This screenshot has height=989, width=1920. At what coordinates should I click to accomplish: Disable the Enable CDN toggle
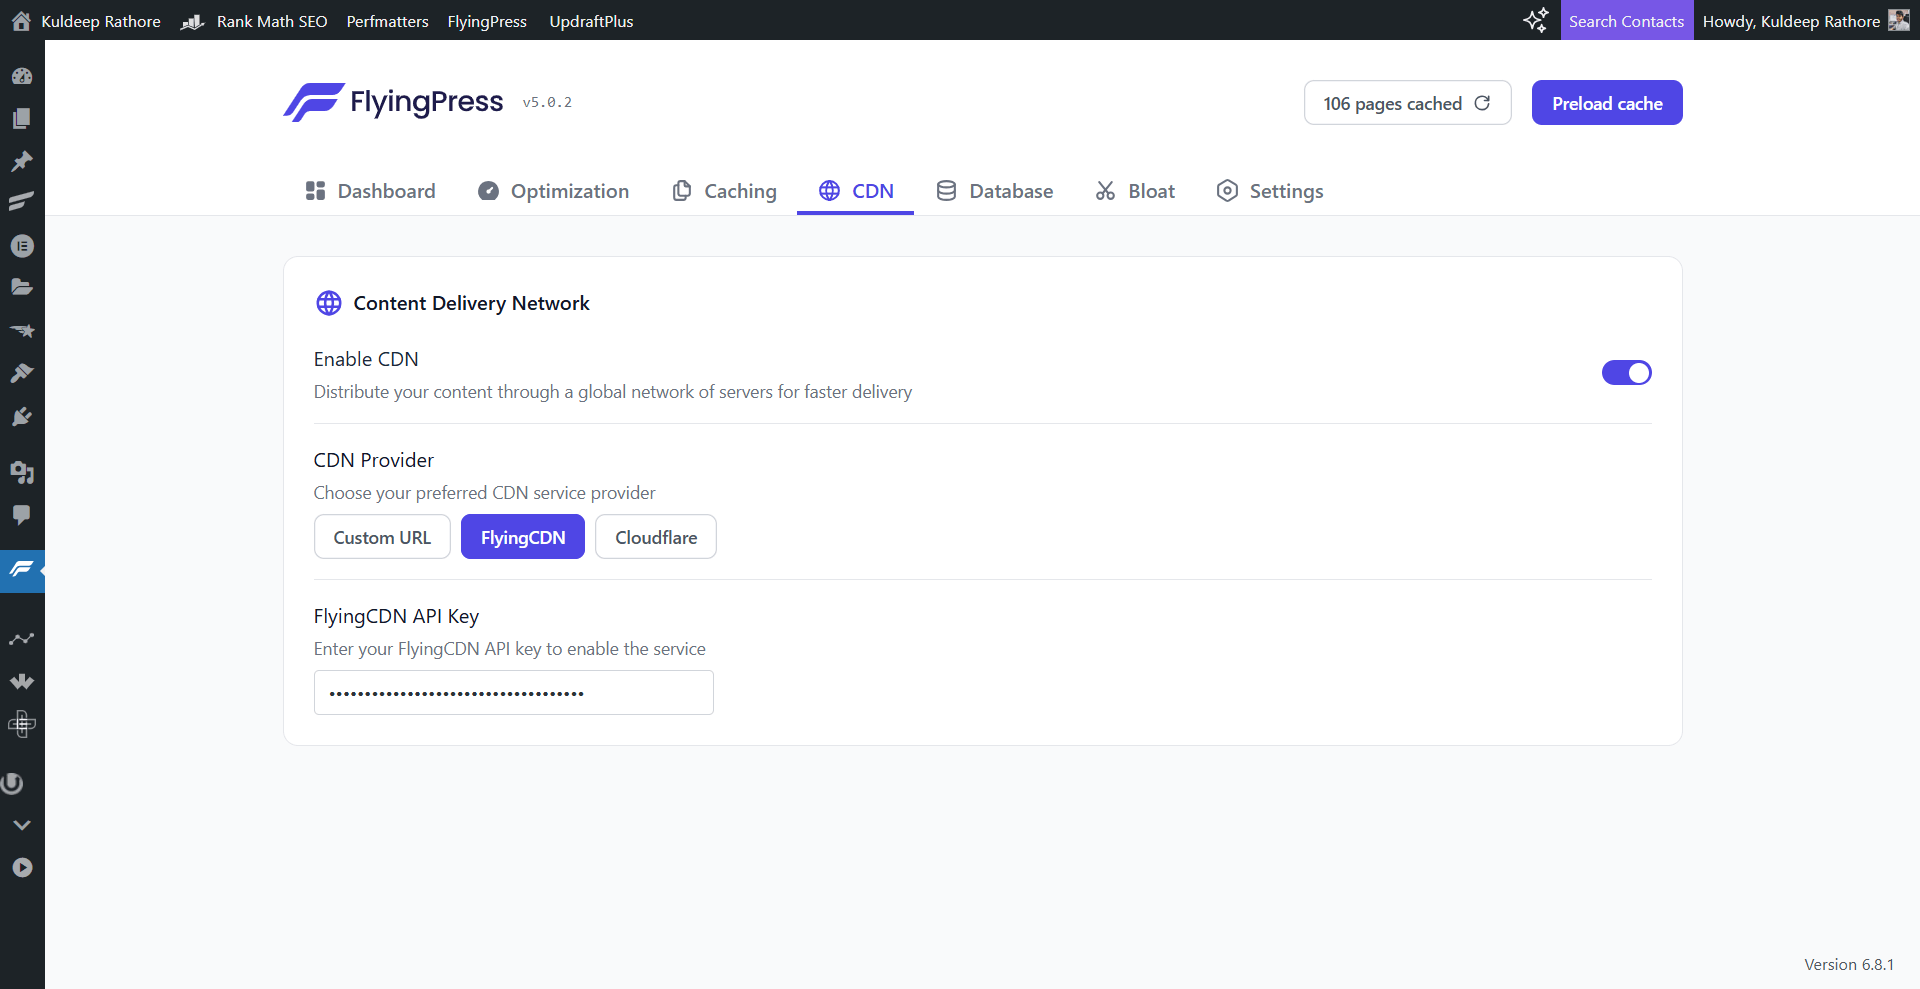1627,372
